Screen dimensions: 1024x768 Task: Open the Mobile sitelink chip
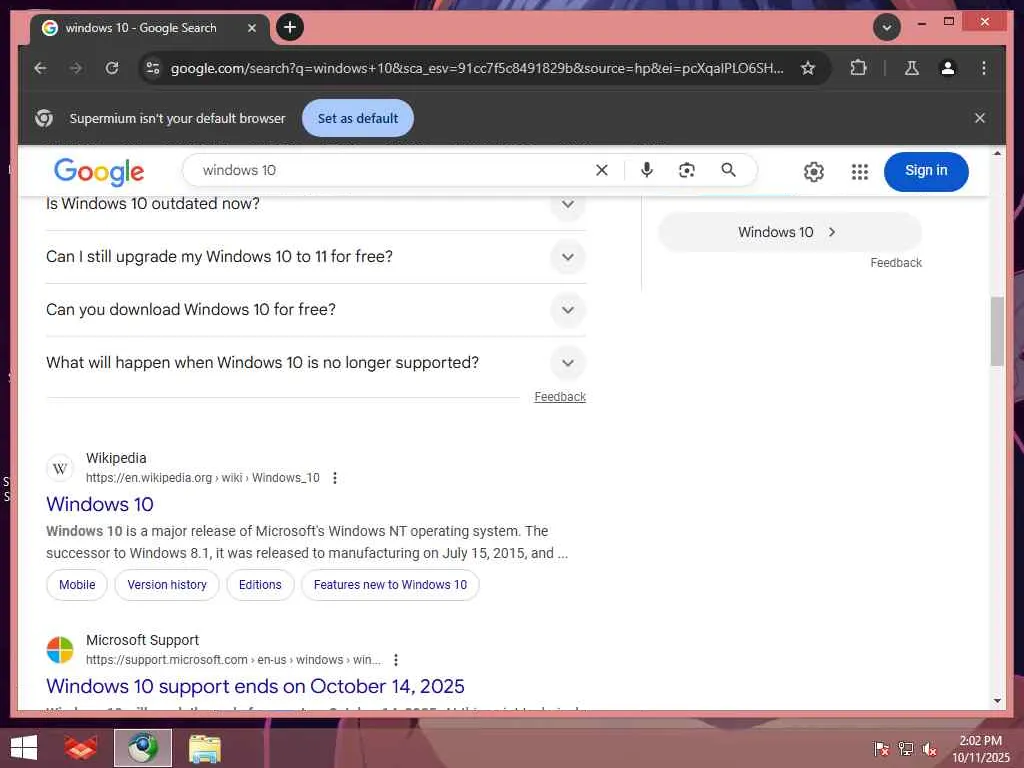(77, 585)
